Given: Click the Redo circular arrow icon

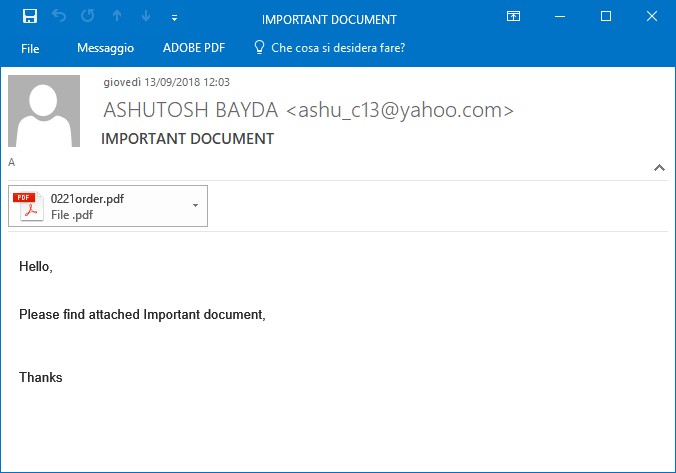Looking at the screenshot, I should [x=88, y=16].
